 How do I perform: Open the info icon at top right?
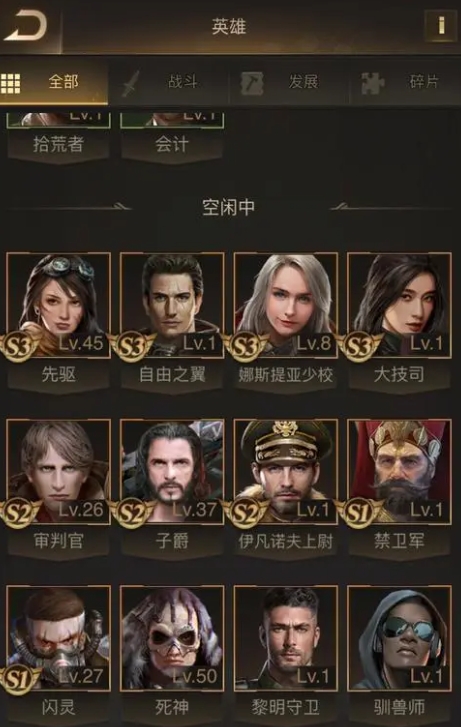(x=441, y=26)
